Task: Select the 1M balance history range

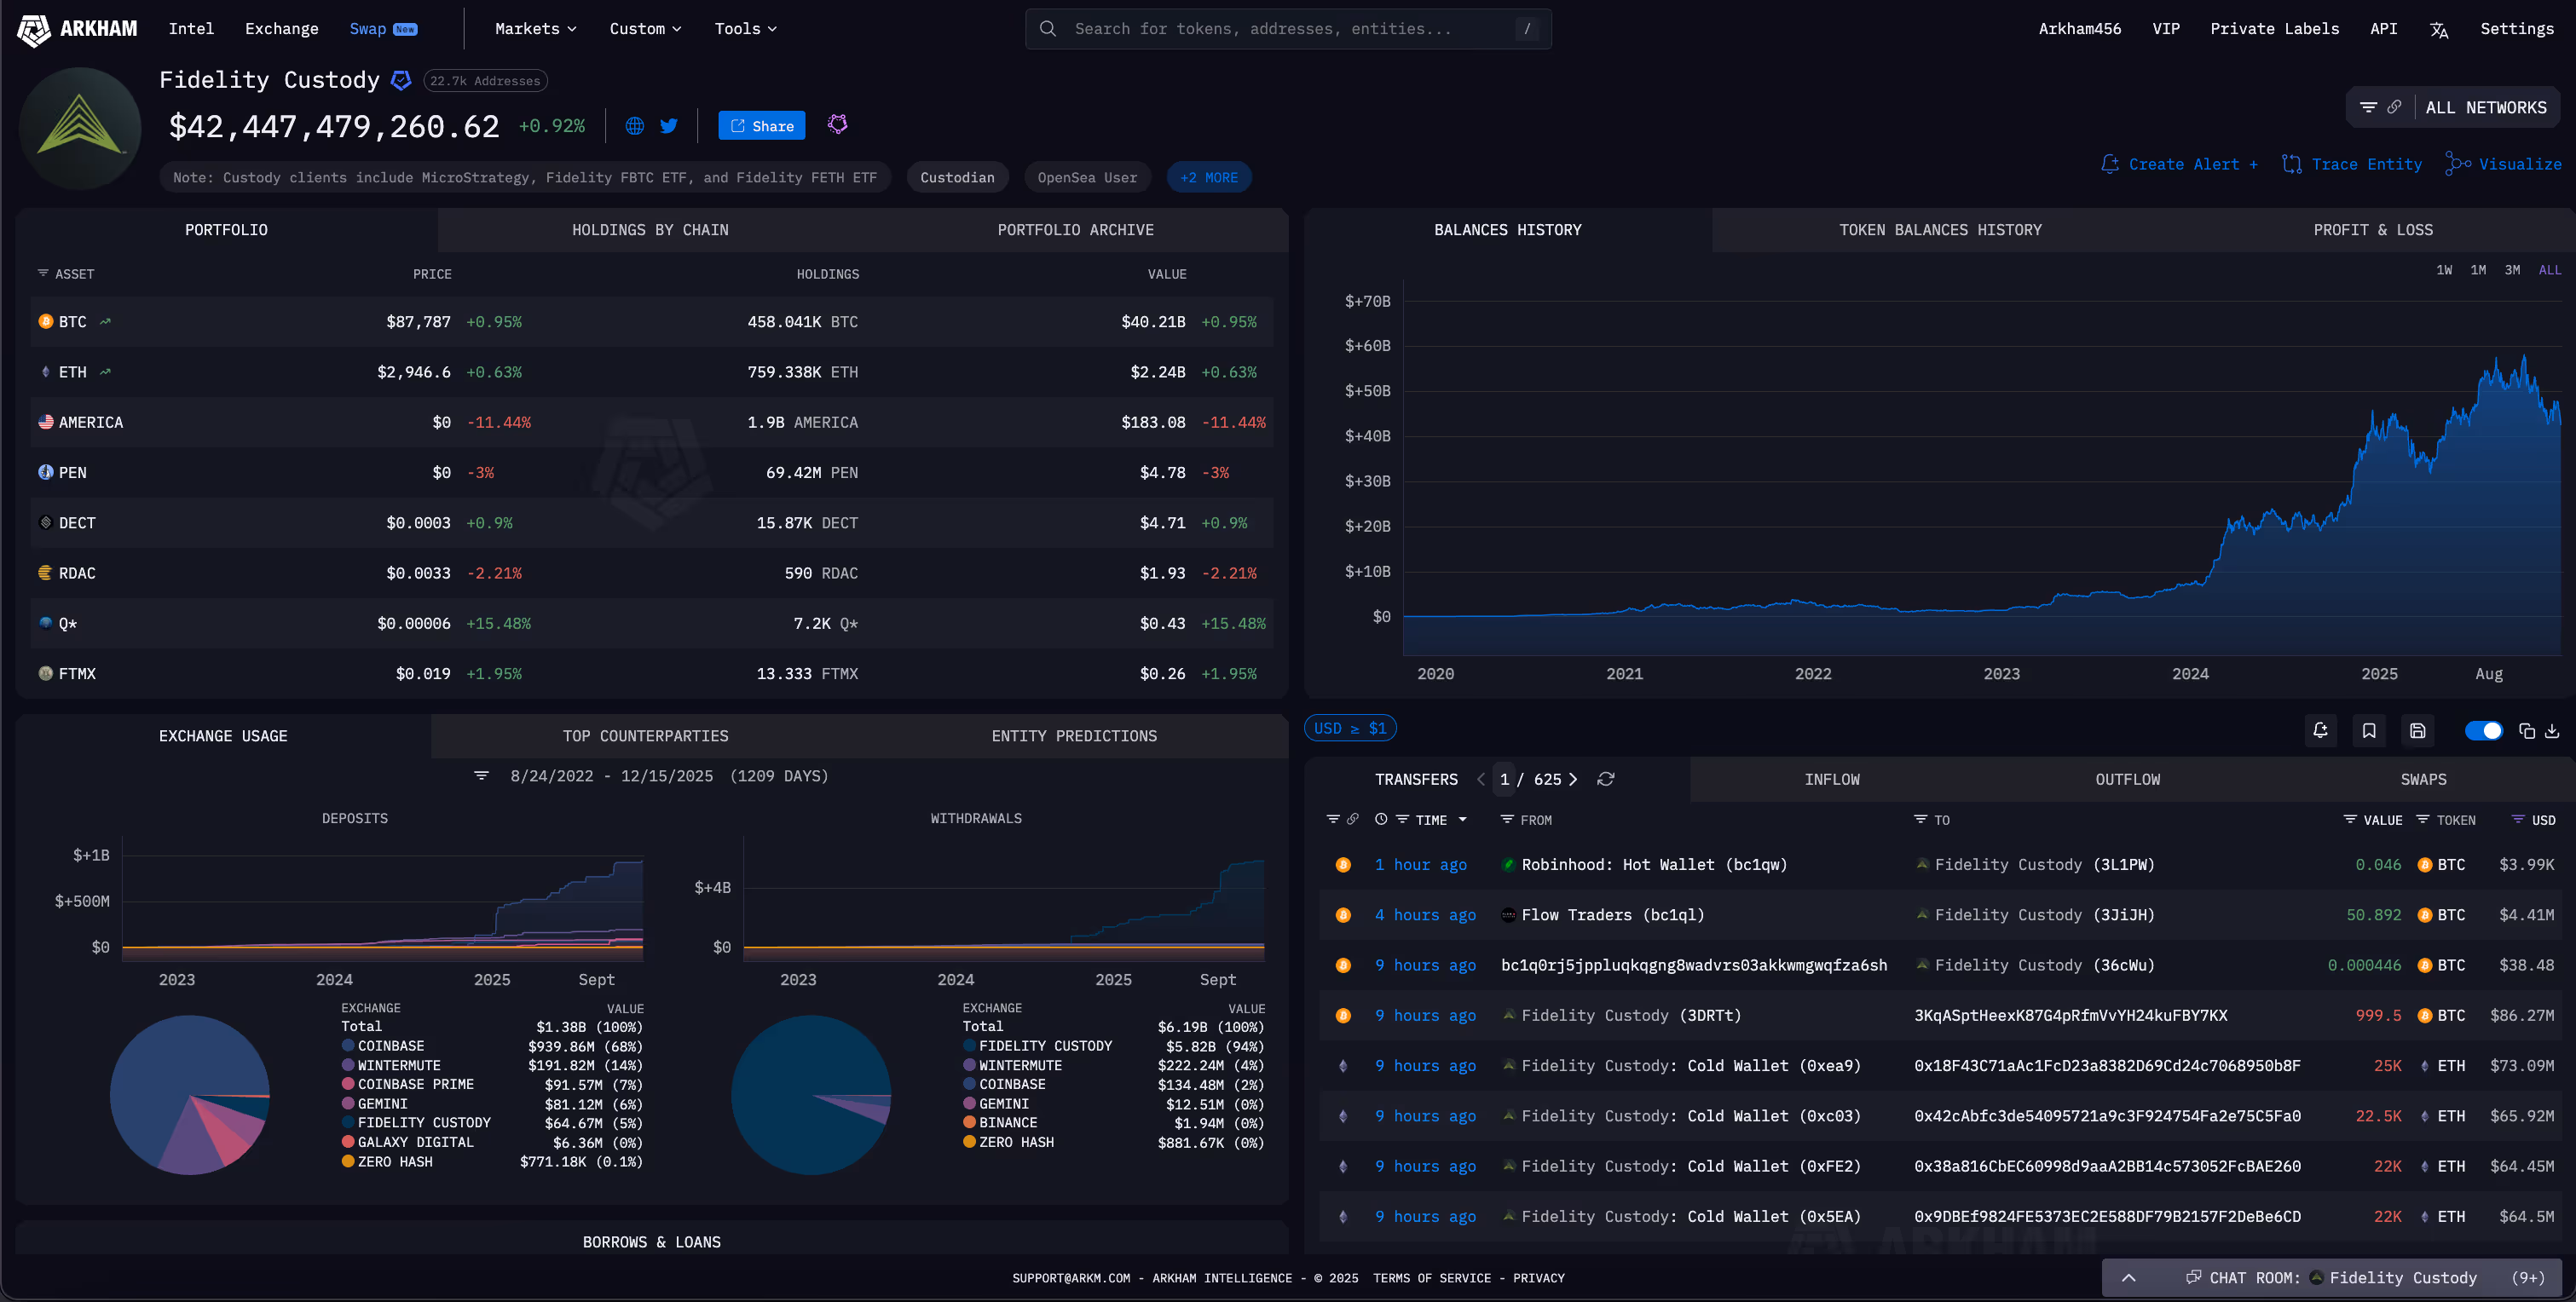Action: tap(2478, 270)
